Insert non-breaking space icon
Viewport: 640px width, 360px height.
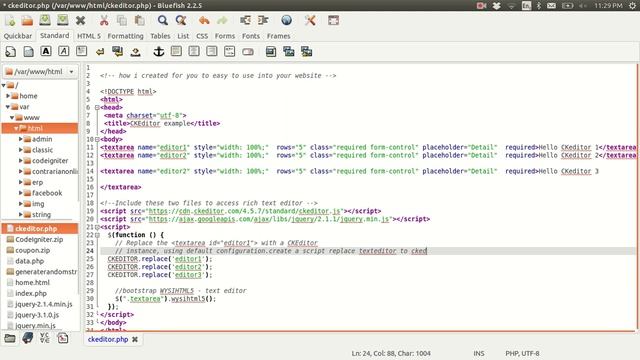tap(136, 51)
